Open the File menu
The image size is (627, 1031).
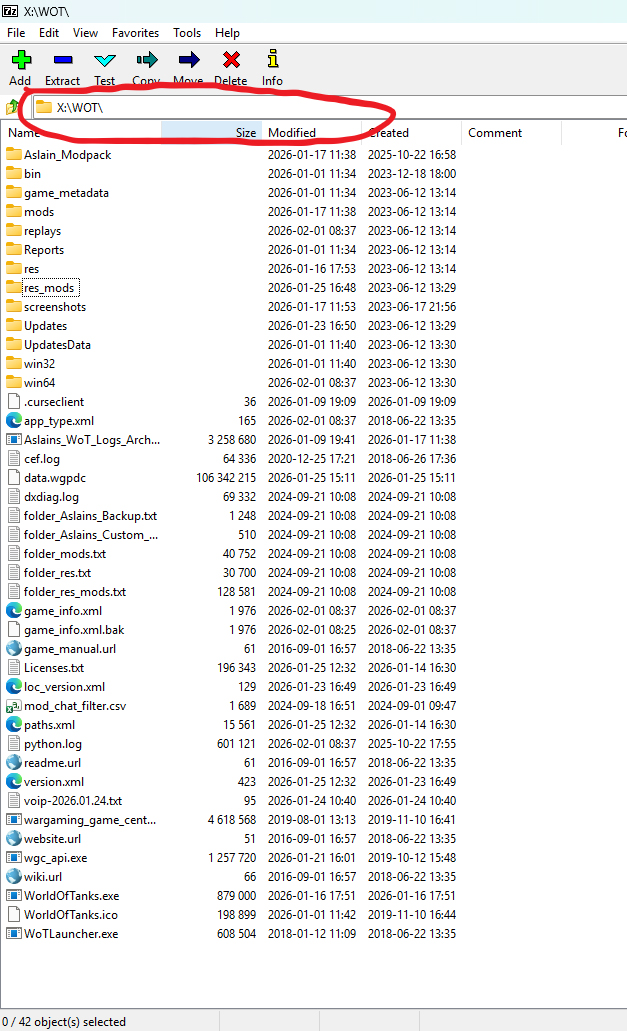click(16, 33)
